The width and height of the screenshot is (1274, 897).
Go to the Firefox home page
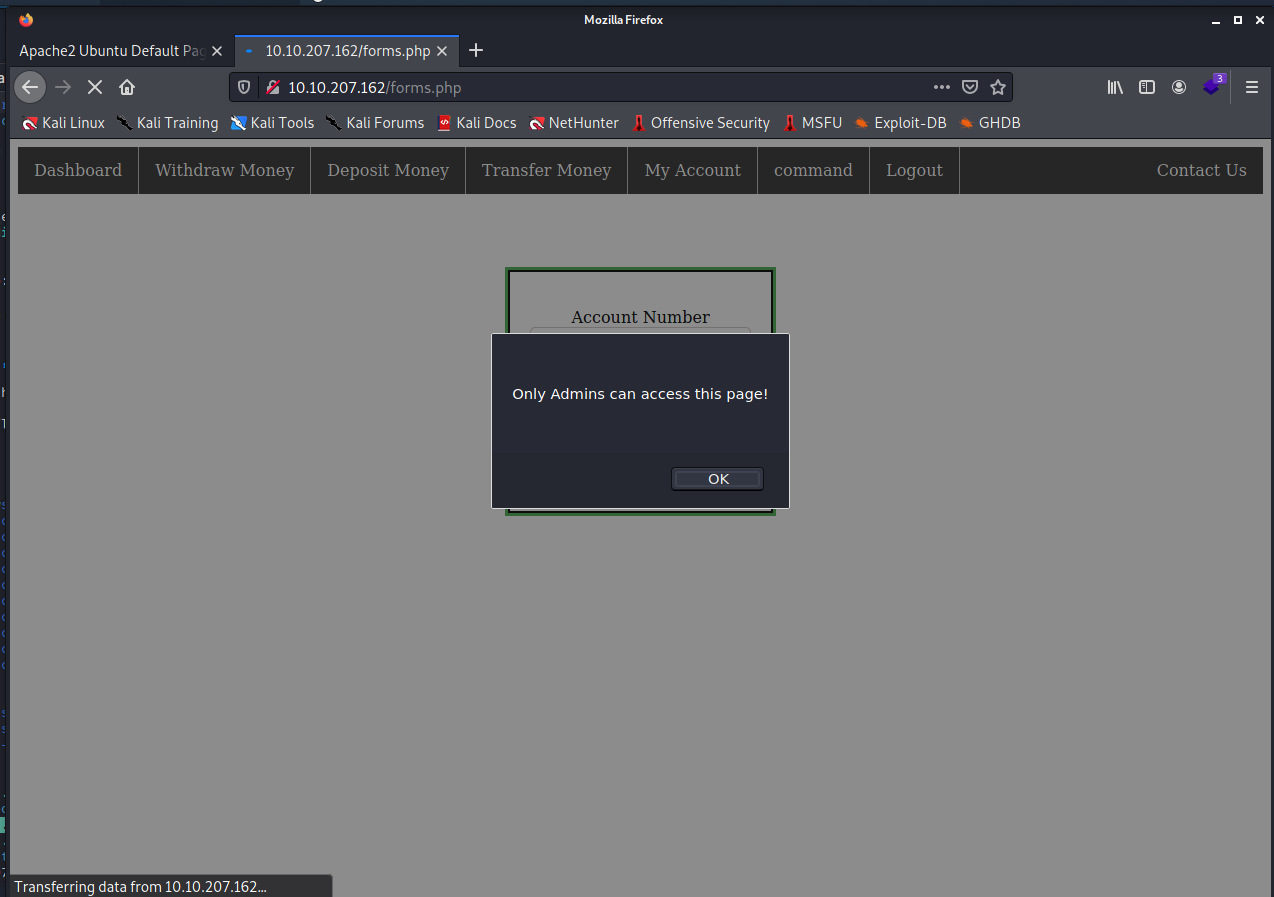pyautogui.click(x=127, y=87)
